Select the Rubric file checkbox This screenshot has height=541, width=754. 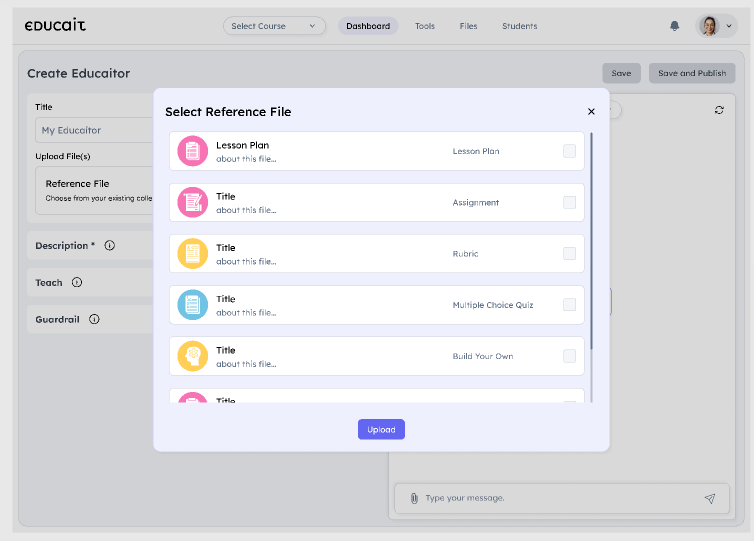pos(569,254)
